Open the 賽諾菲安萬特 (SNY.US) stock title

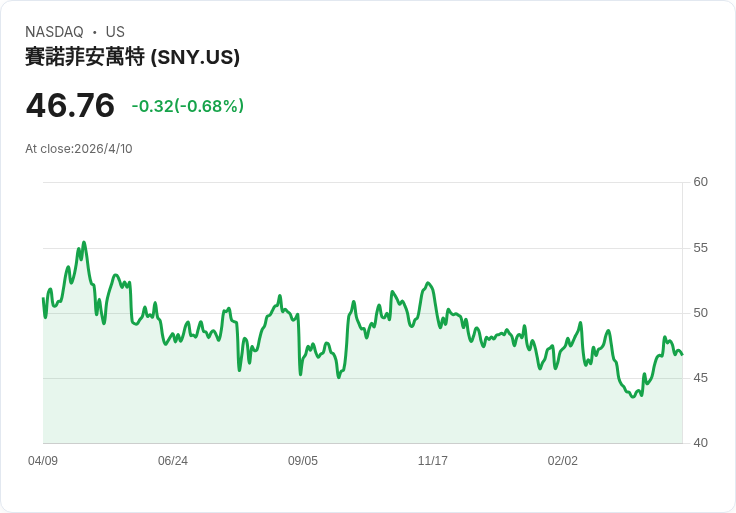(132, 57)
